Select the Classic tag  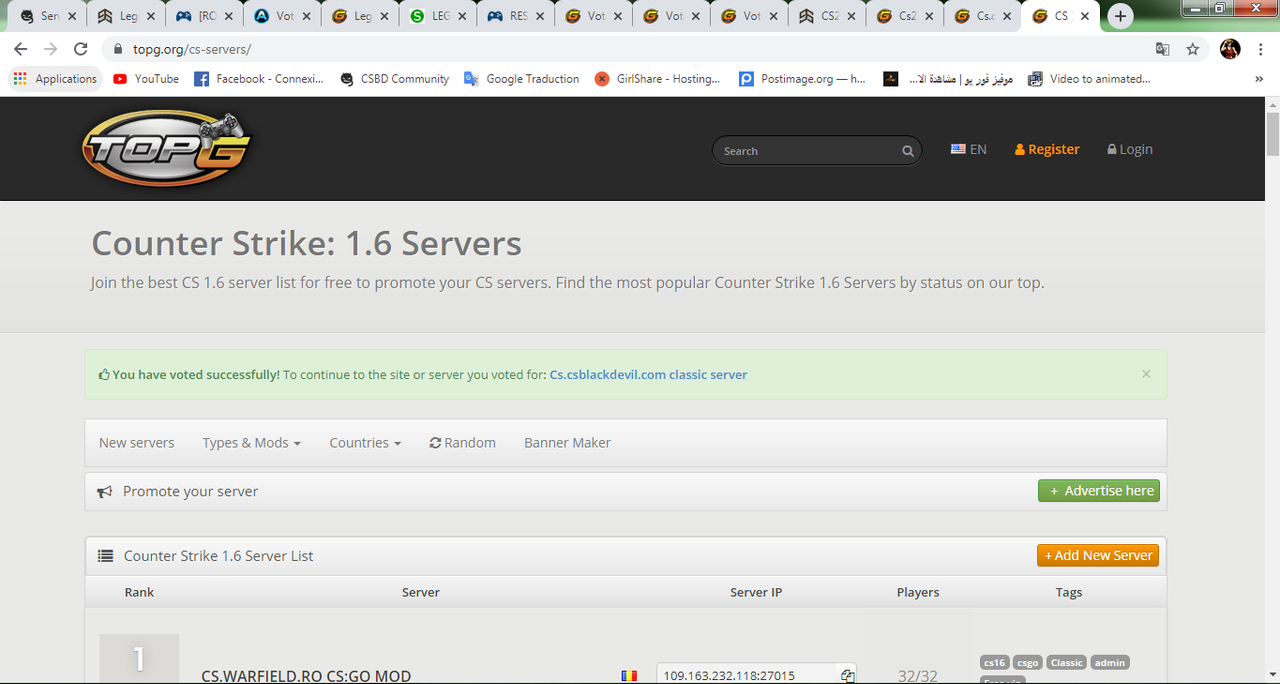tap(1066, 662)
